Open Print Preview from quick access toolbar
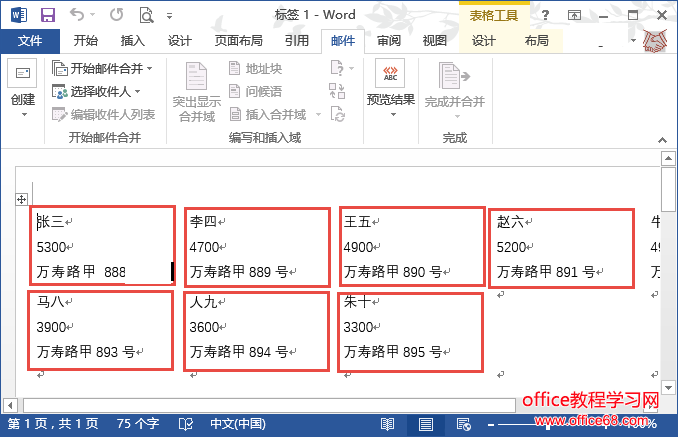The width and height of the screenshot is (678, 437). pos(146,16)
